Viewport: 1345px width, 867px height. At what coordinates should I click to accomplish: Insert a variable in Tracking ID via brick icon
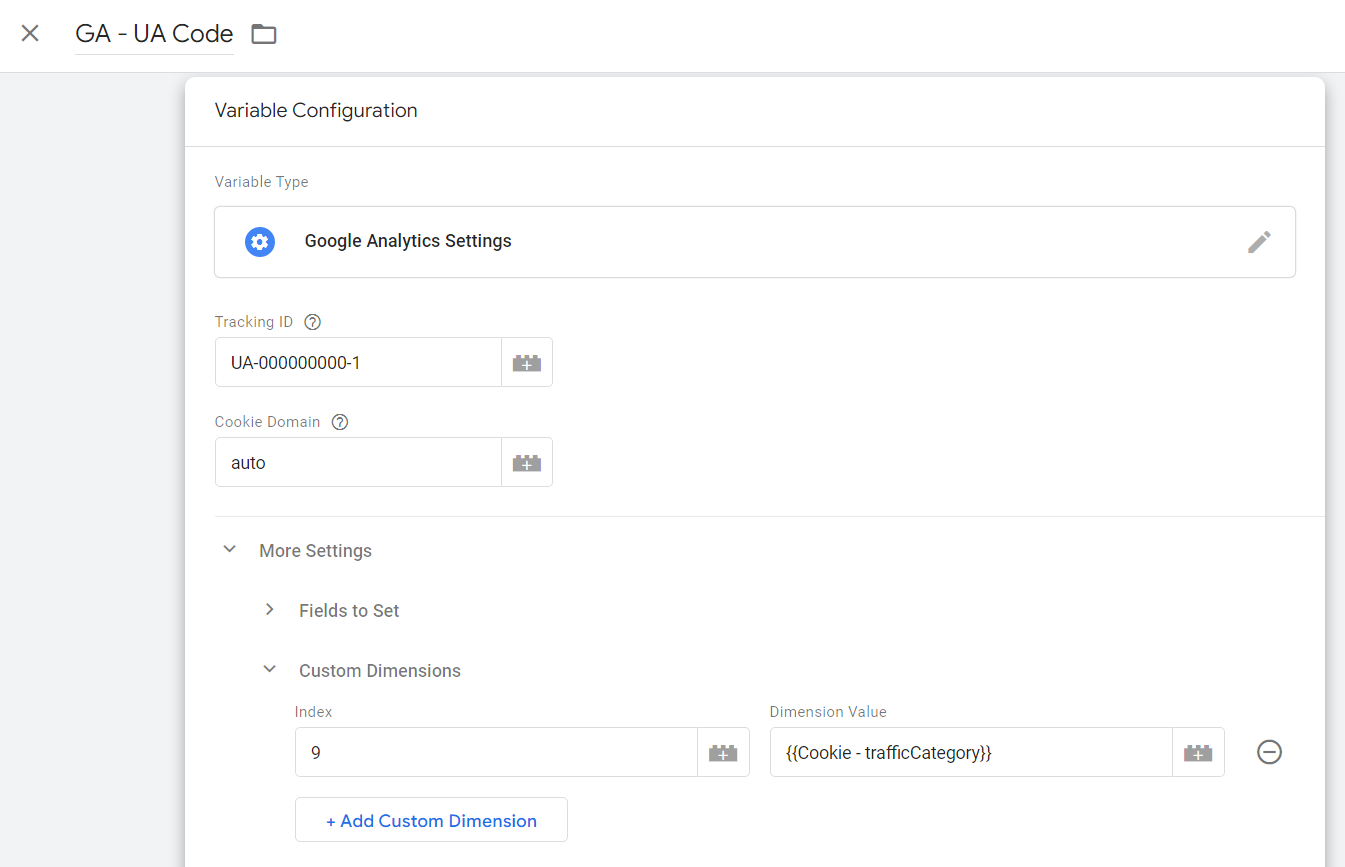(527, 362)
